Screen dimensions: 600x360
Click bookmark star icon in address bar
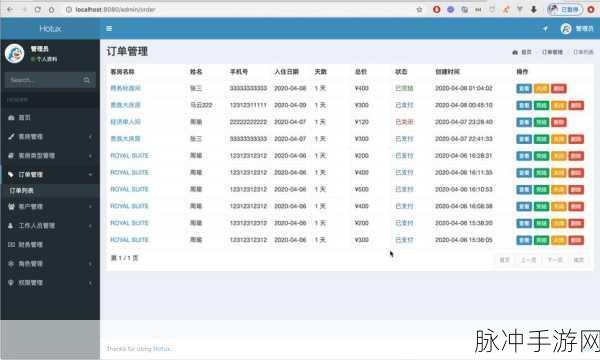click(x=419, y=10)
